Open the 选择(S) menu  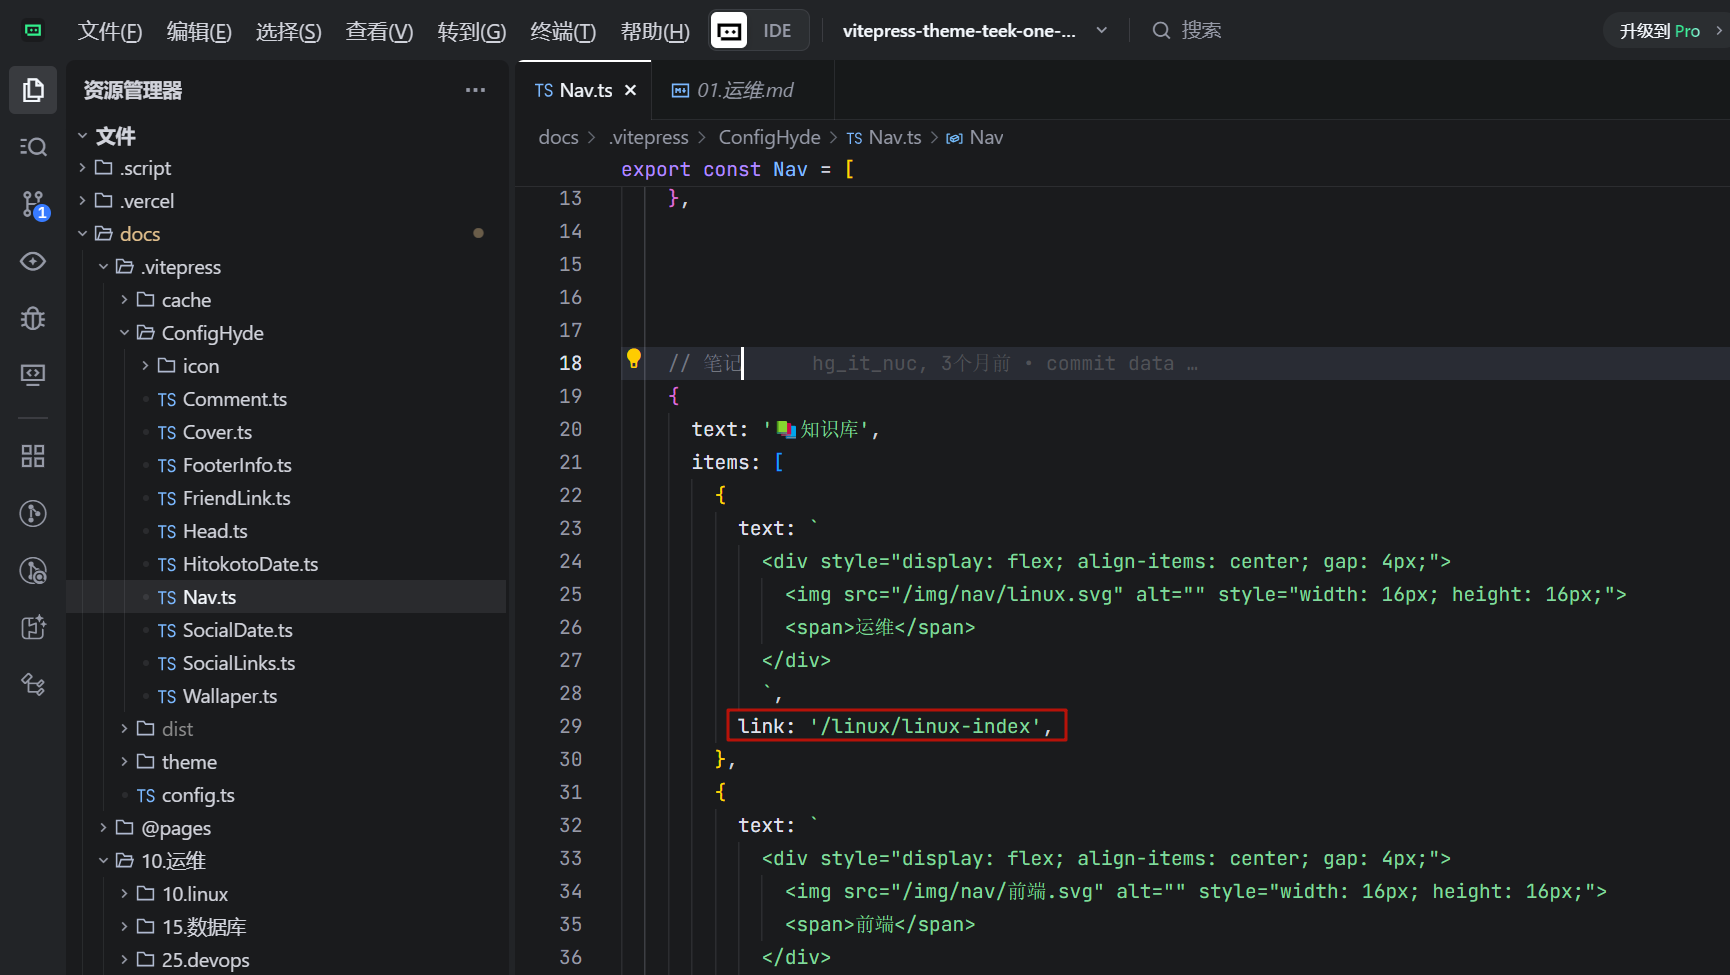(x=288, y=31)
